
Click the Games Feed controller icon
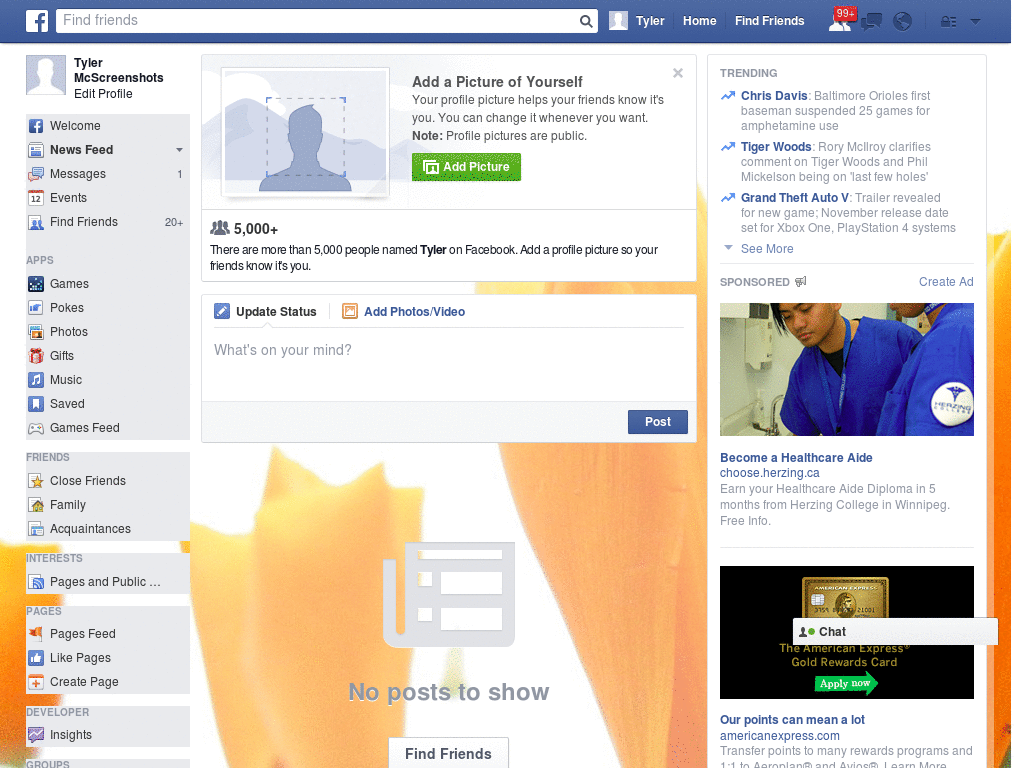coord(36,428)
